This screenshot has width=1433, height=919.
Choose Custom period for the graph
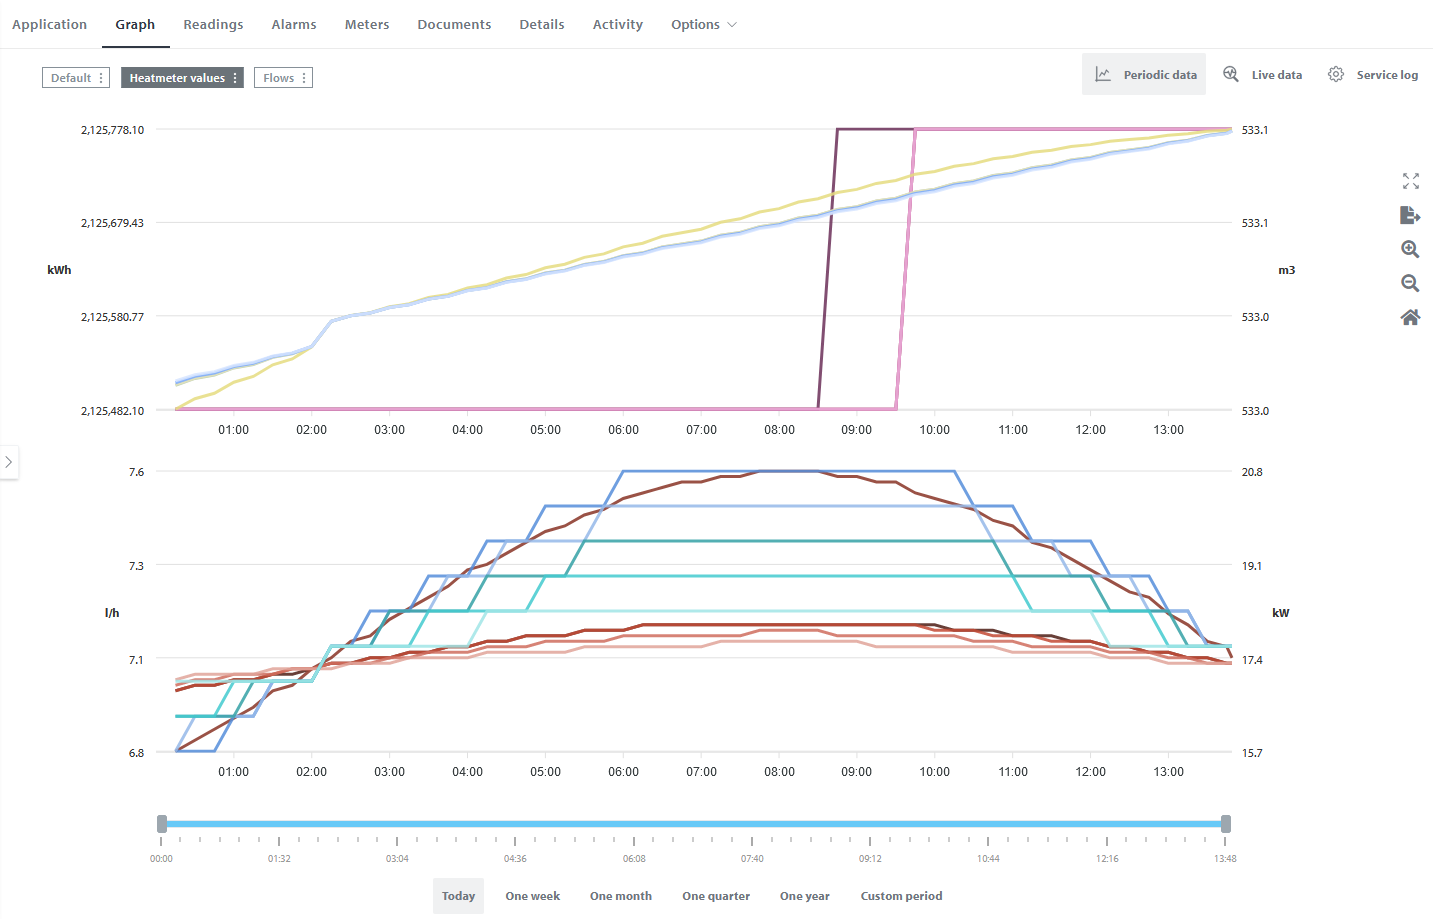pos(901,895)
